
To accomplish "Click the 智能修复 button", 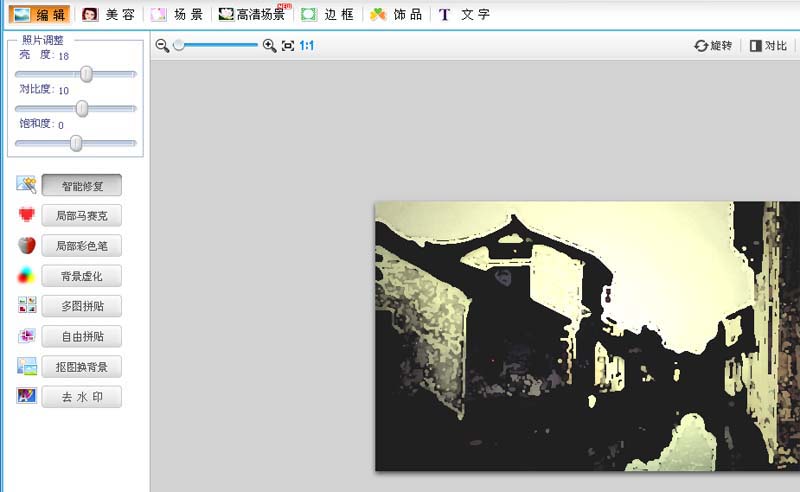I will [82, 185].
